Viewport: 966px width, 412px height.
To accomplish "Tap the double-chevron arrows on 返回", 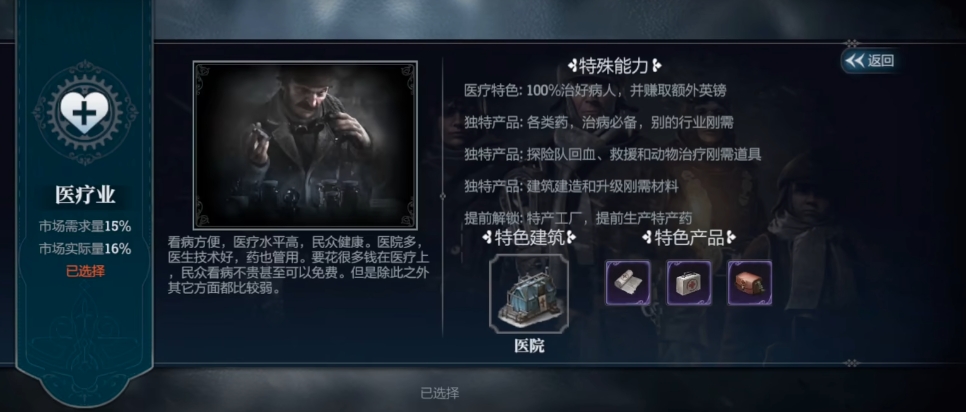I will coord(854,61).
